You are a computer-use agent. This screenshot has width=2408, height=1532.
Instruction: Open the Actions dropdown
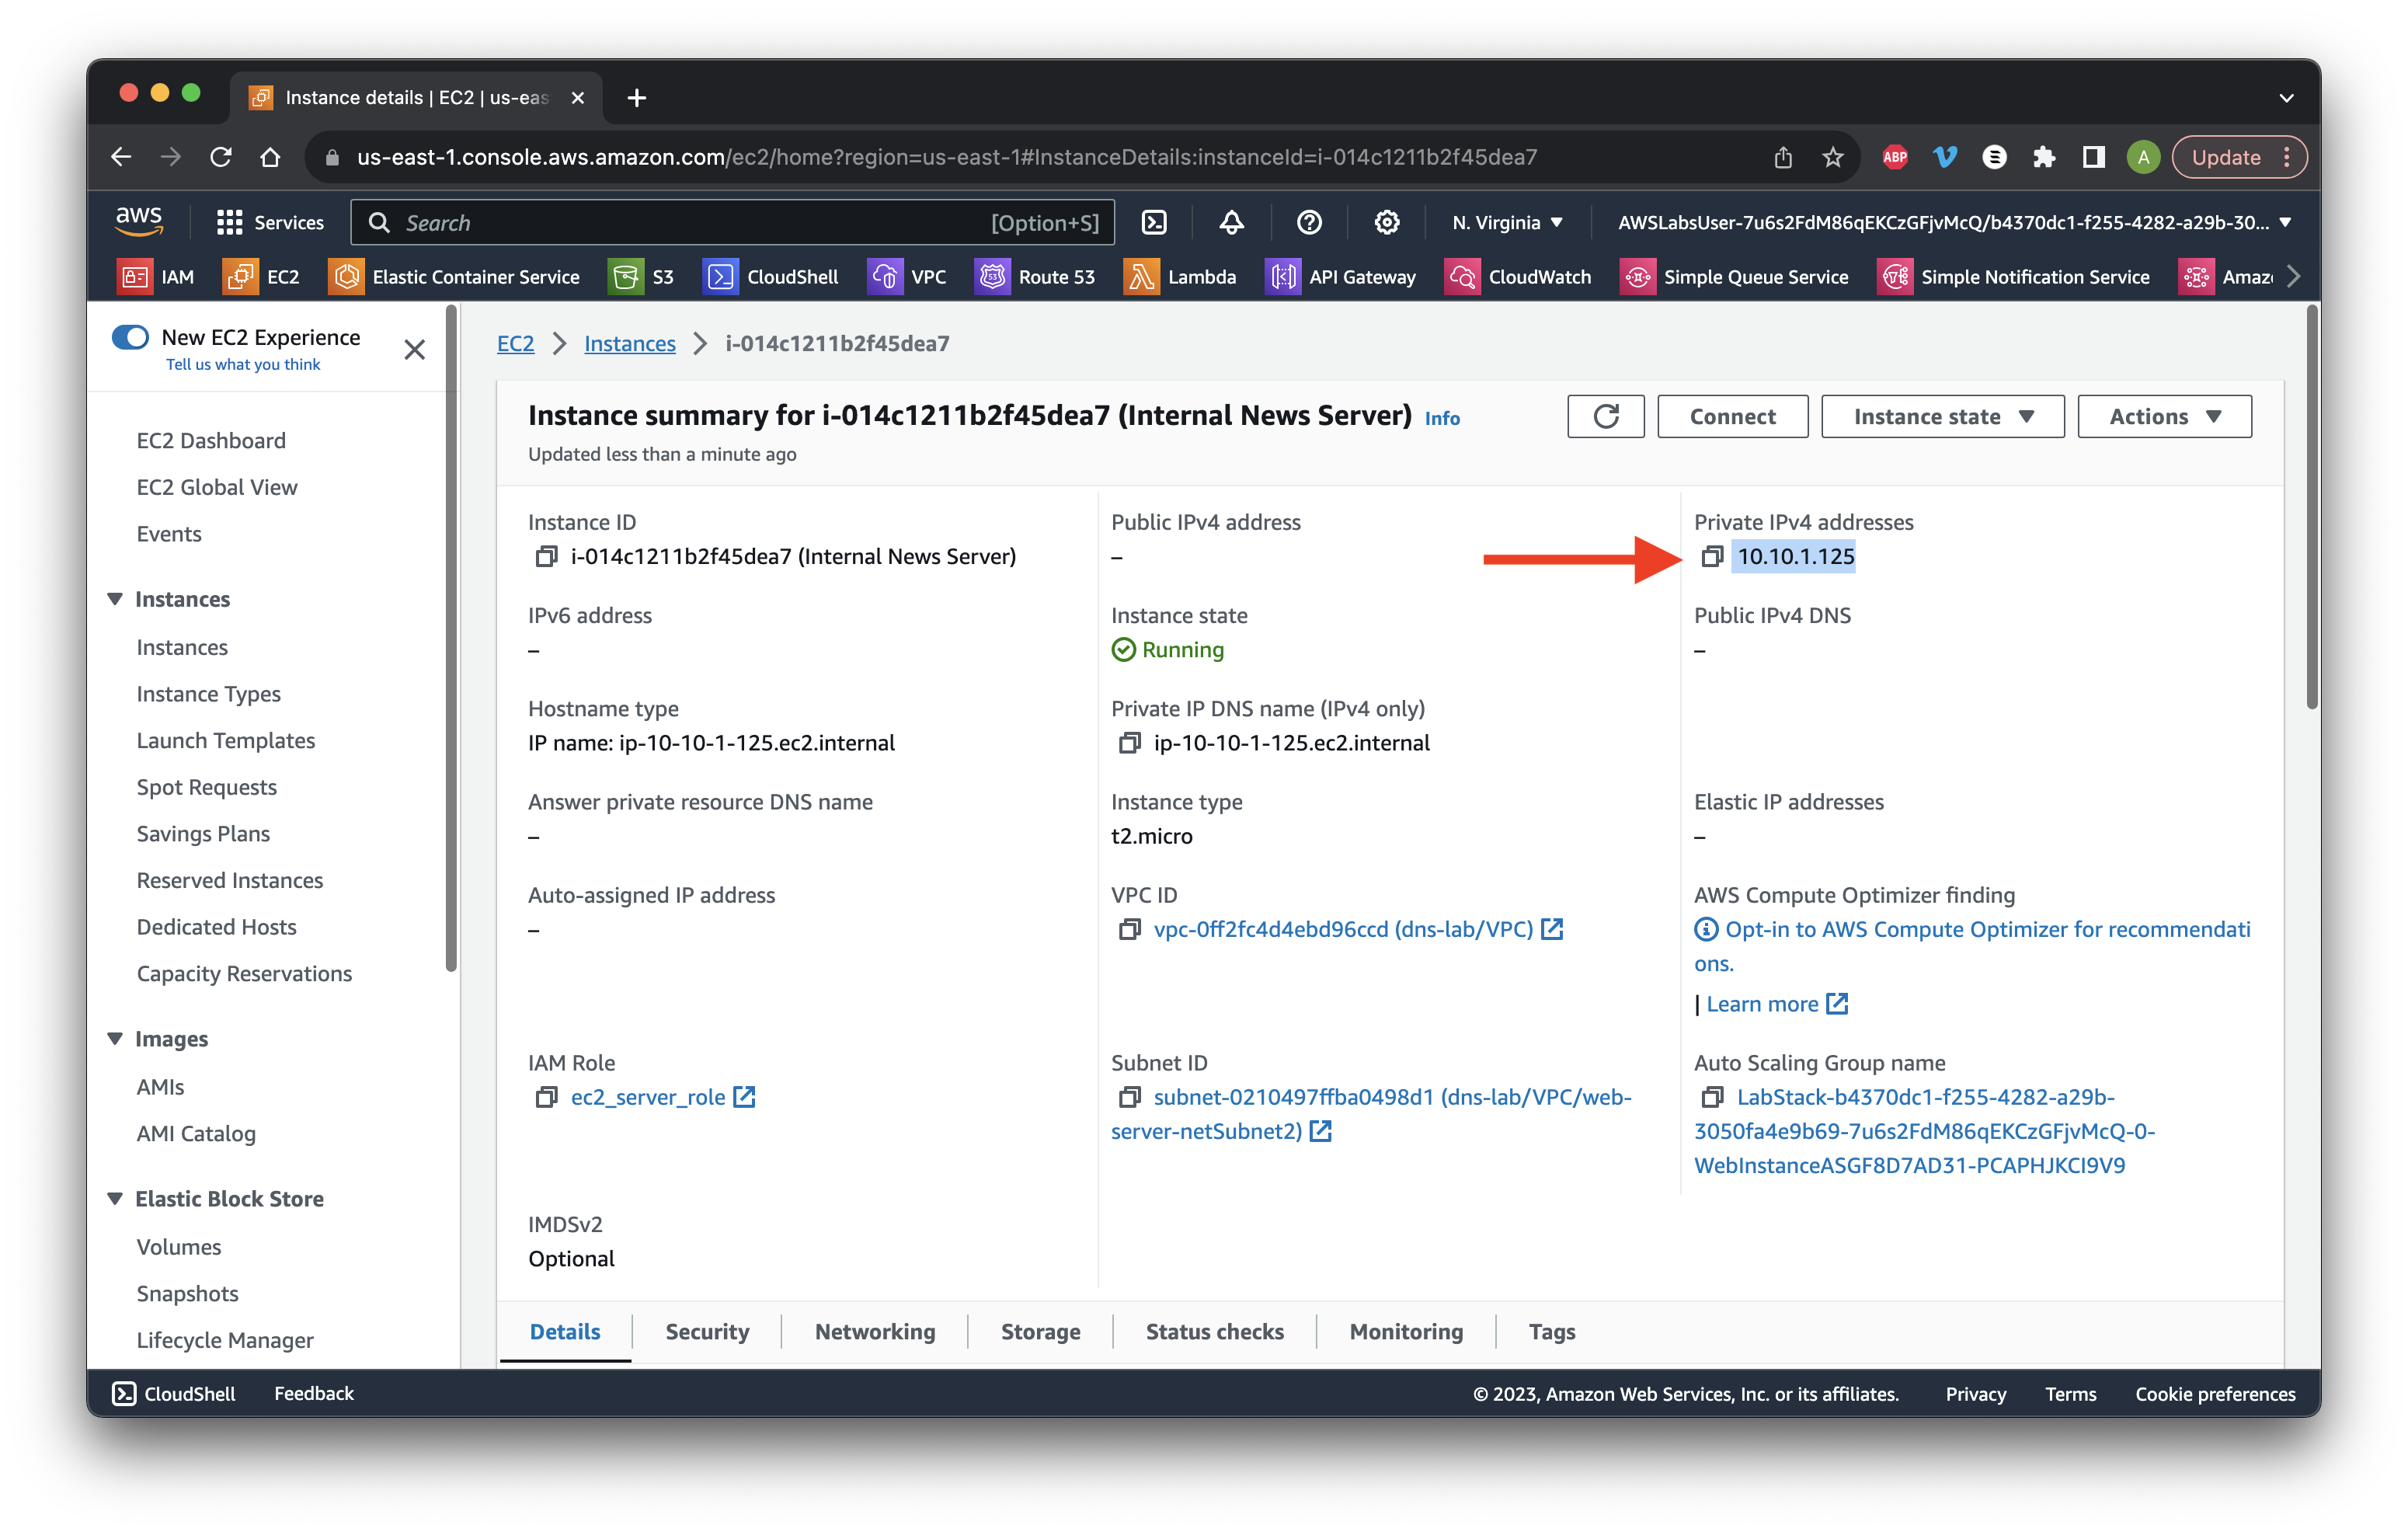2164,416
